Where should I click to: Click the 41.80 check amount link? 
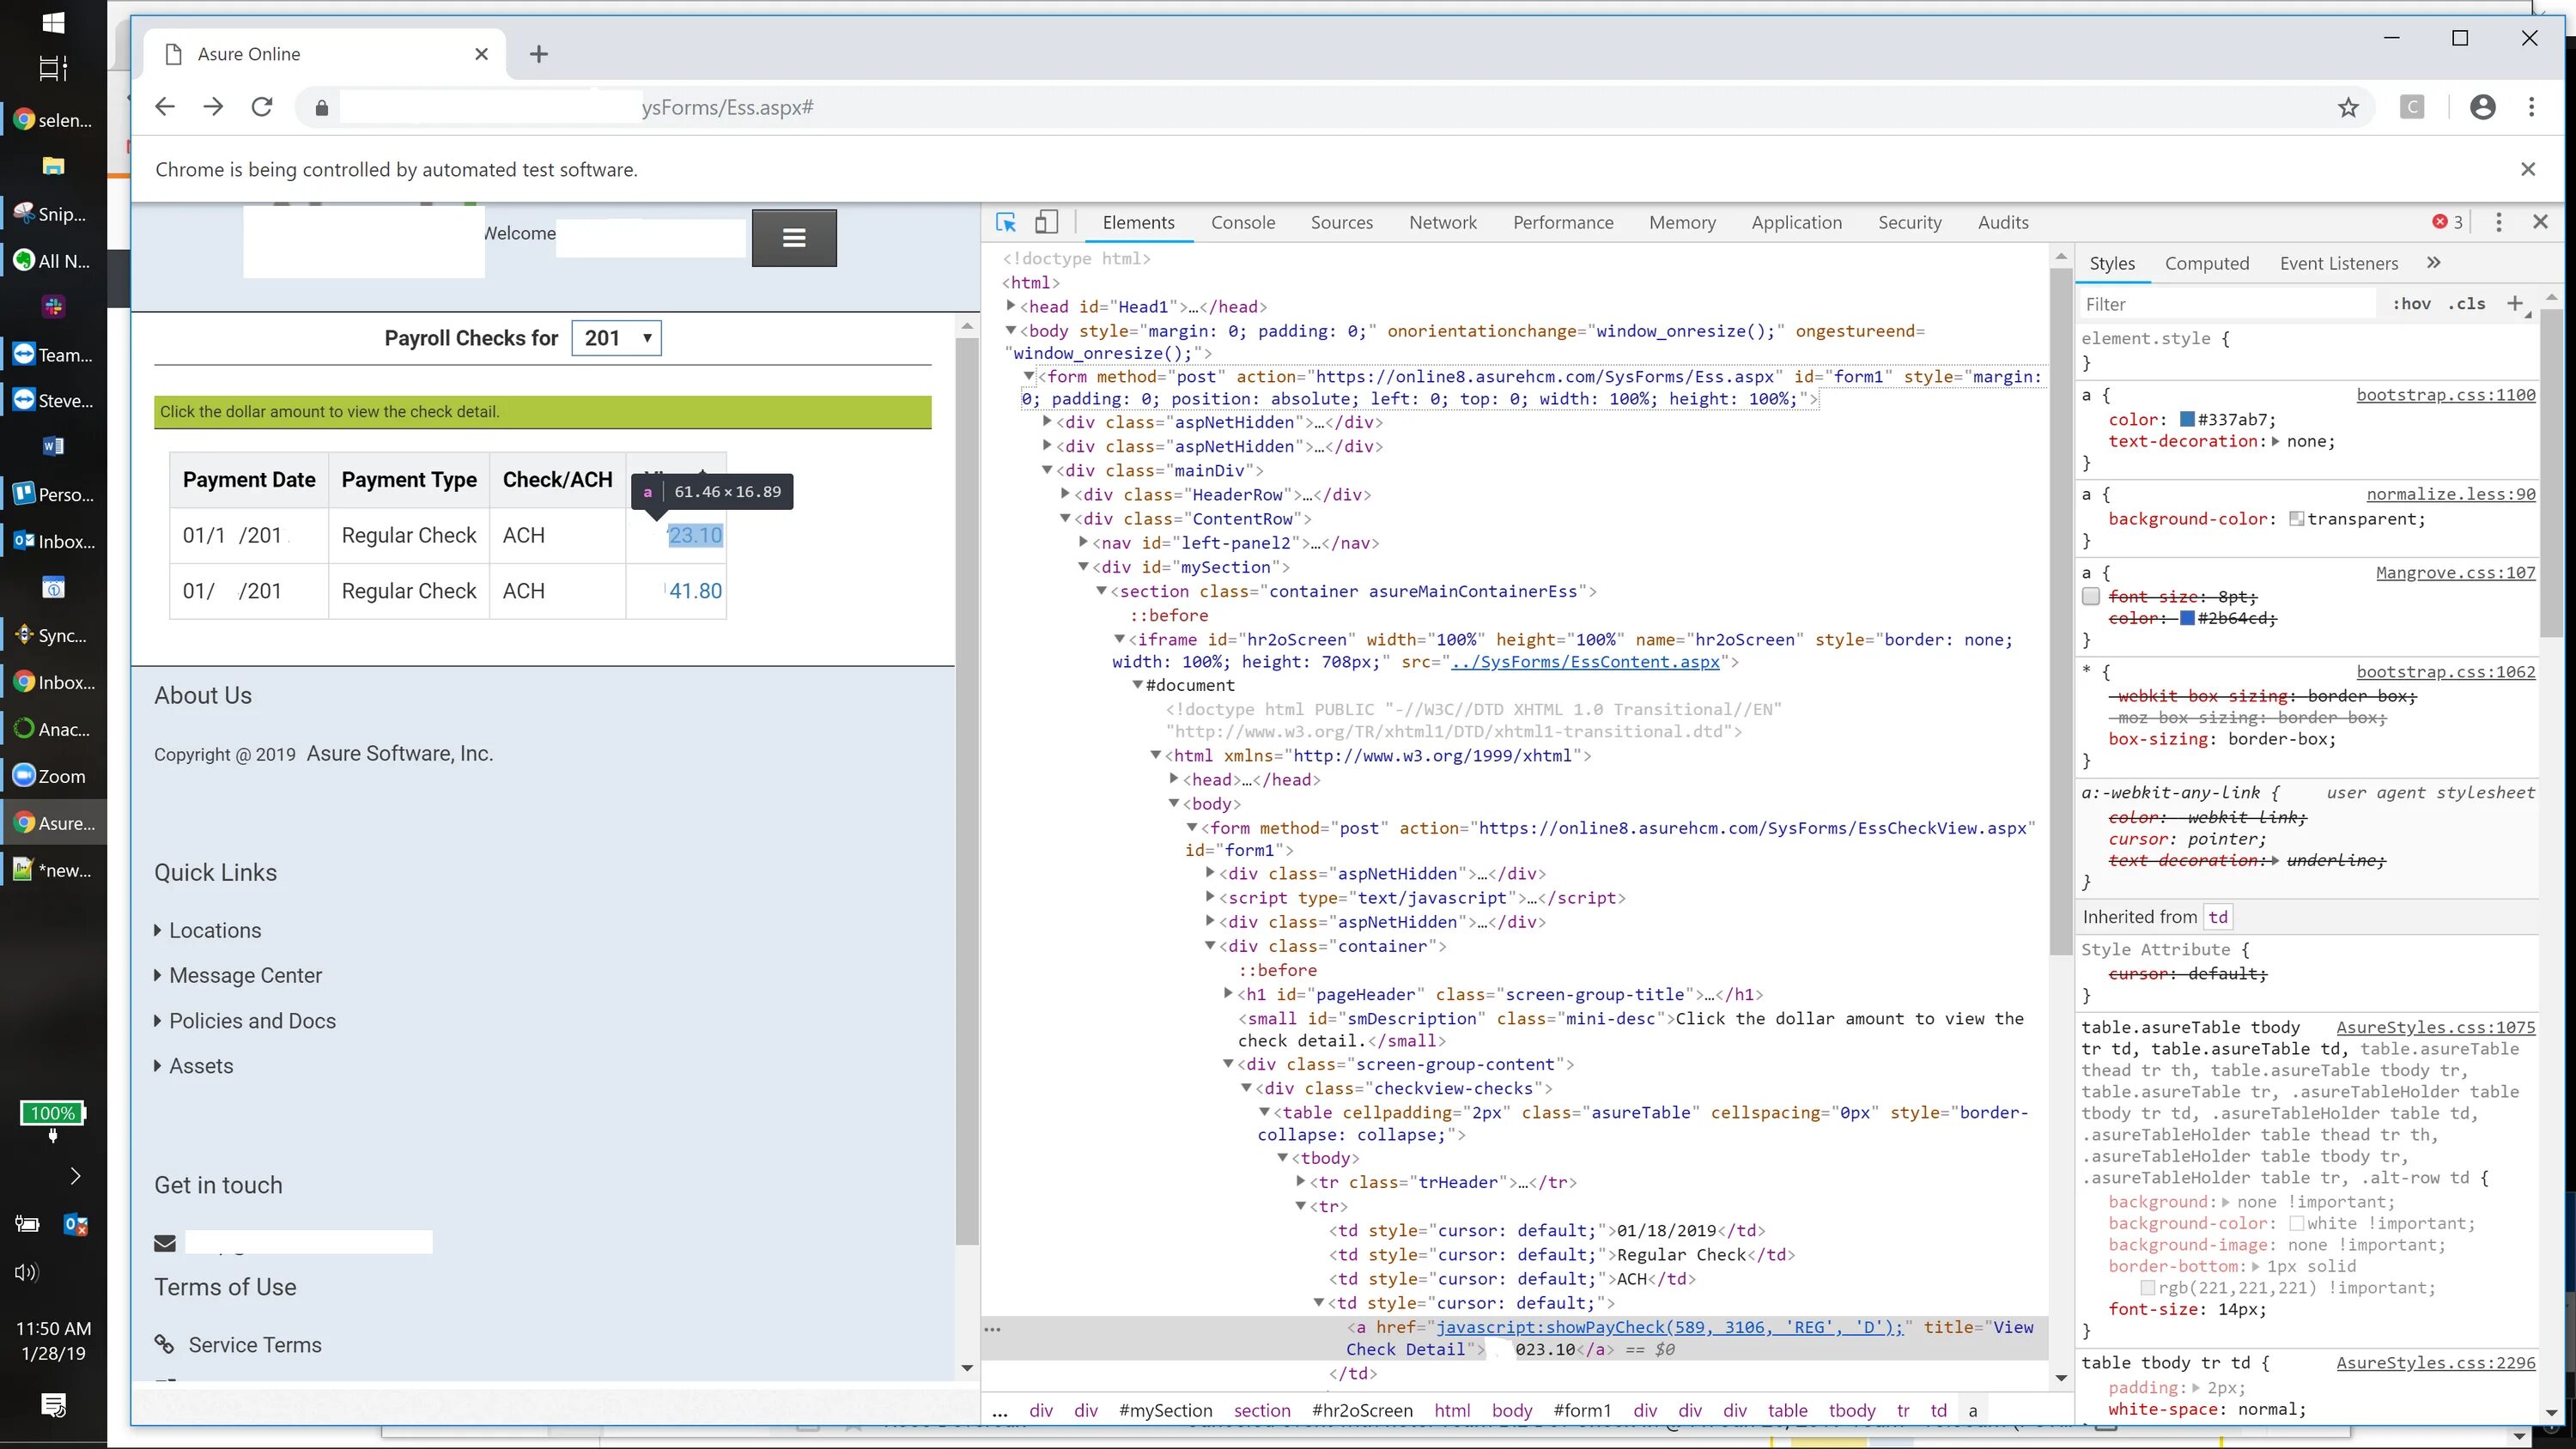tap(695, 591)
